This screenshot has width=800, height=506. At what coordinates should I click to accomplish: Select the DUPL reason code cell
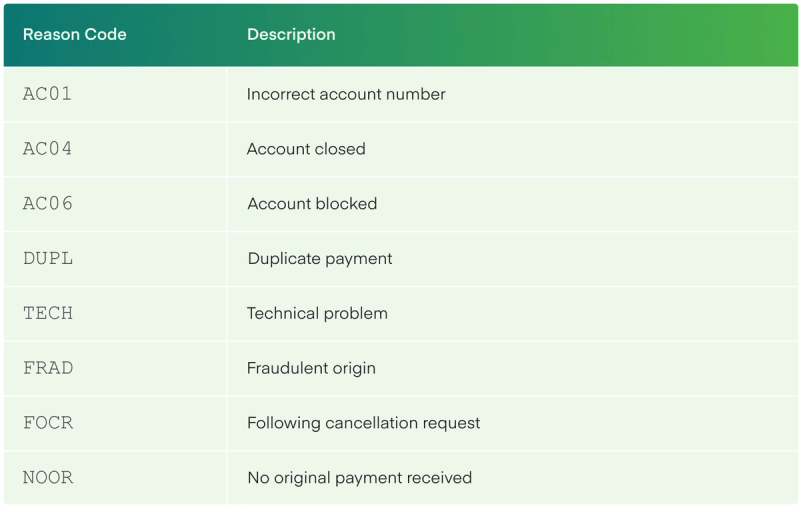(x=48, y=258)
